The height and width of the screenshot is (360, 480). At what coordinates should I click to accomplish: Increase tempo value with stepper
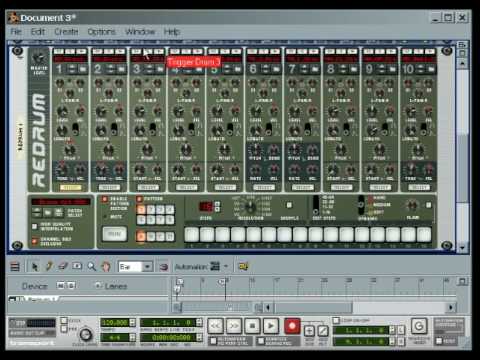(x=132, y=321)
